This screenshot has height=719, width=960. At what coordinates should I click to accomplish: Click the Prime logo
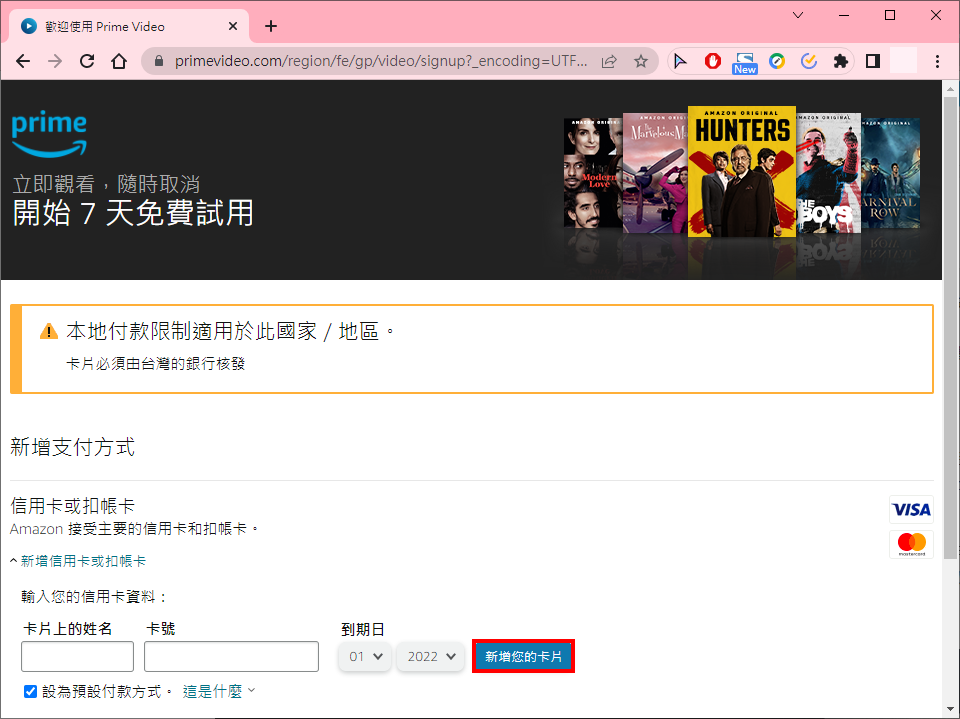tap(50, 134)
